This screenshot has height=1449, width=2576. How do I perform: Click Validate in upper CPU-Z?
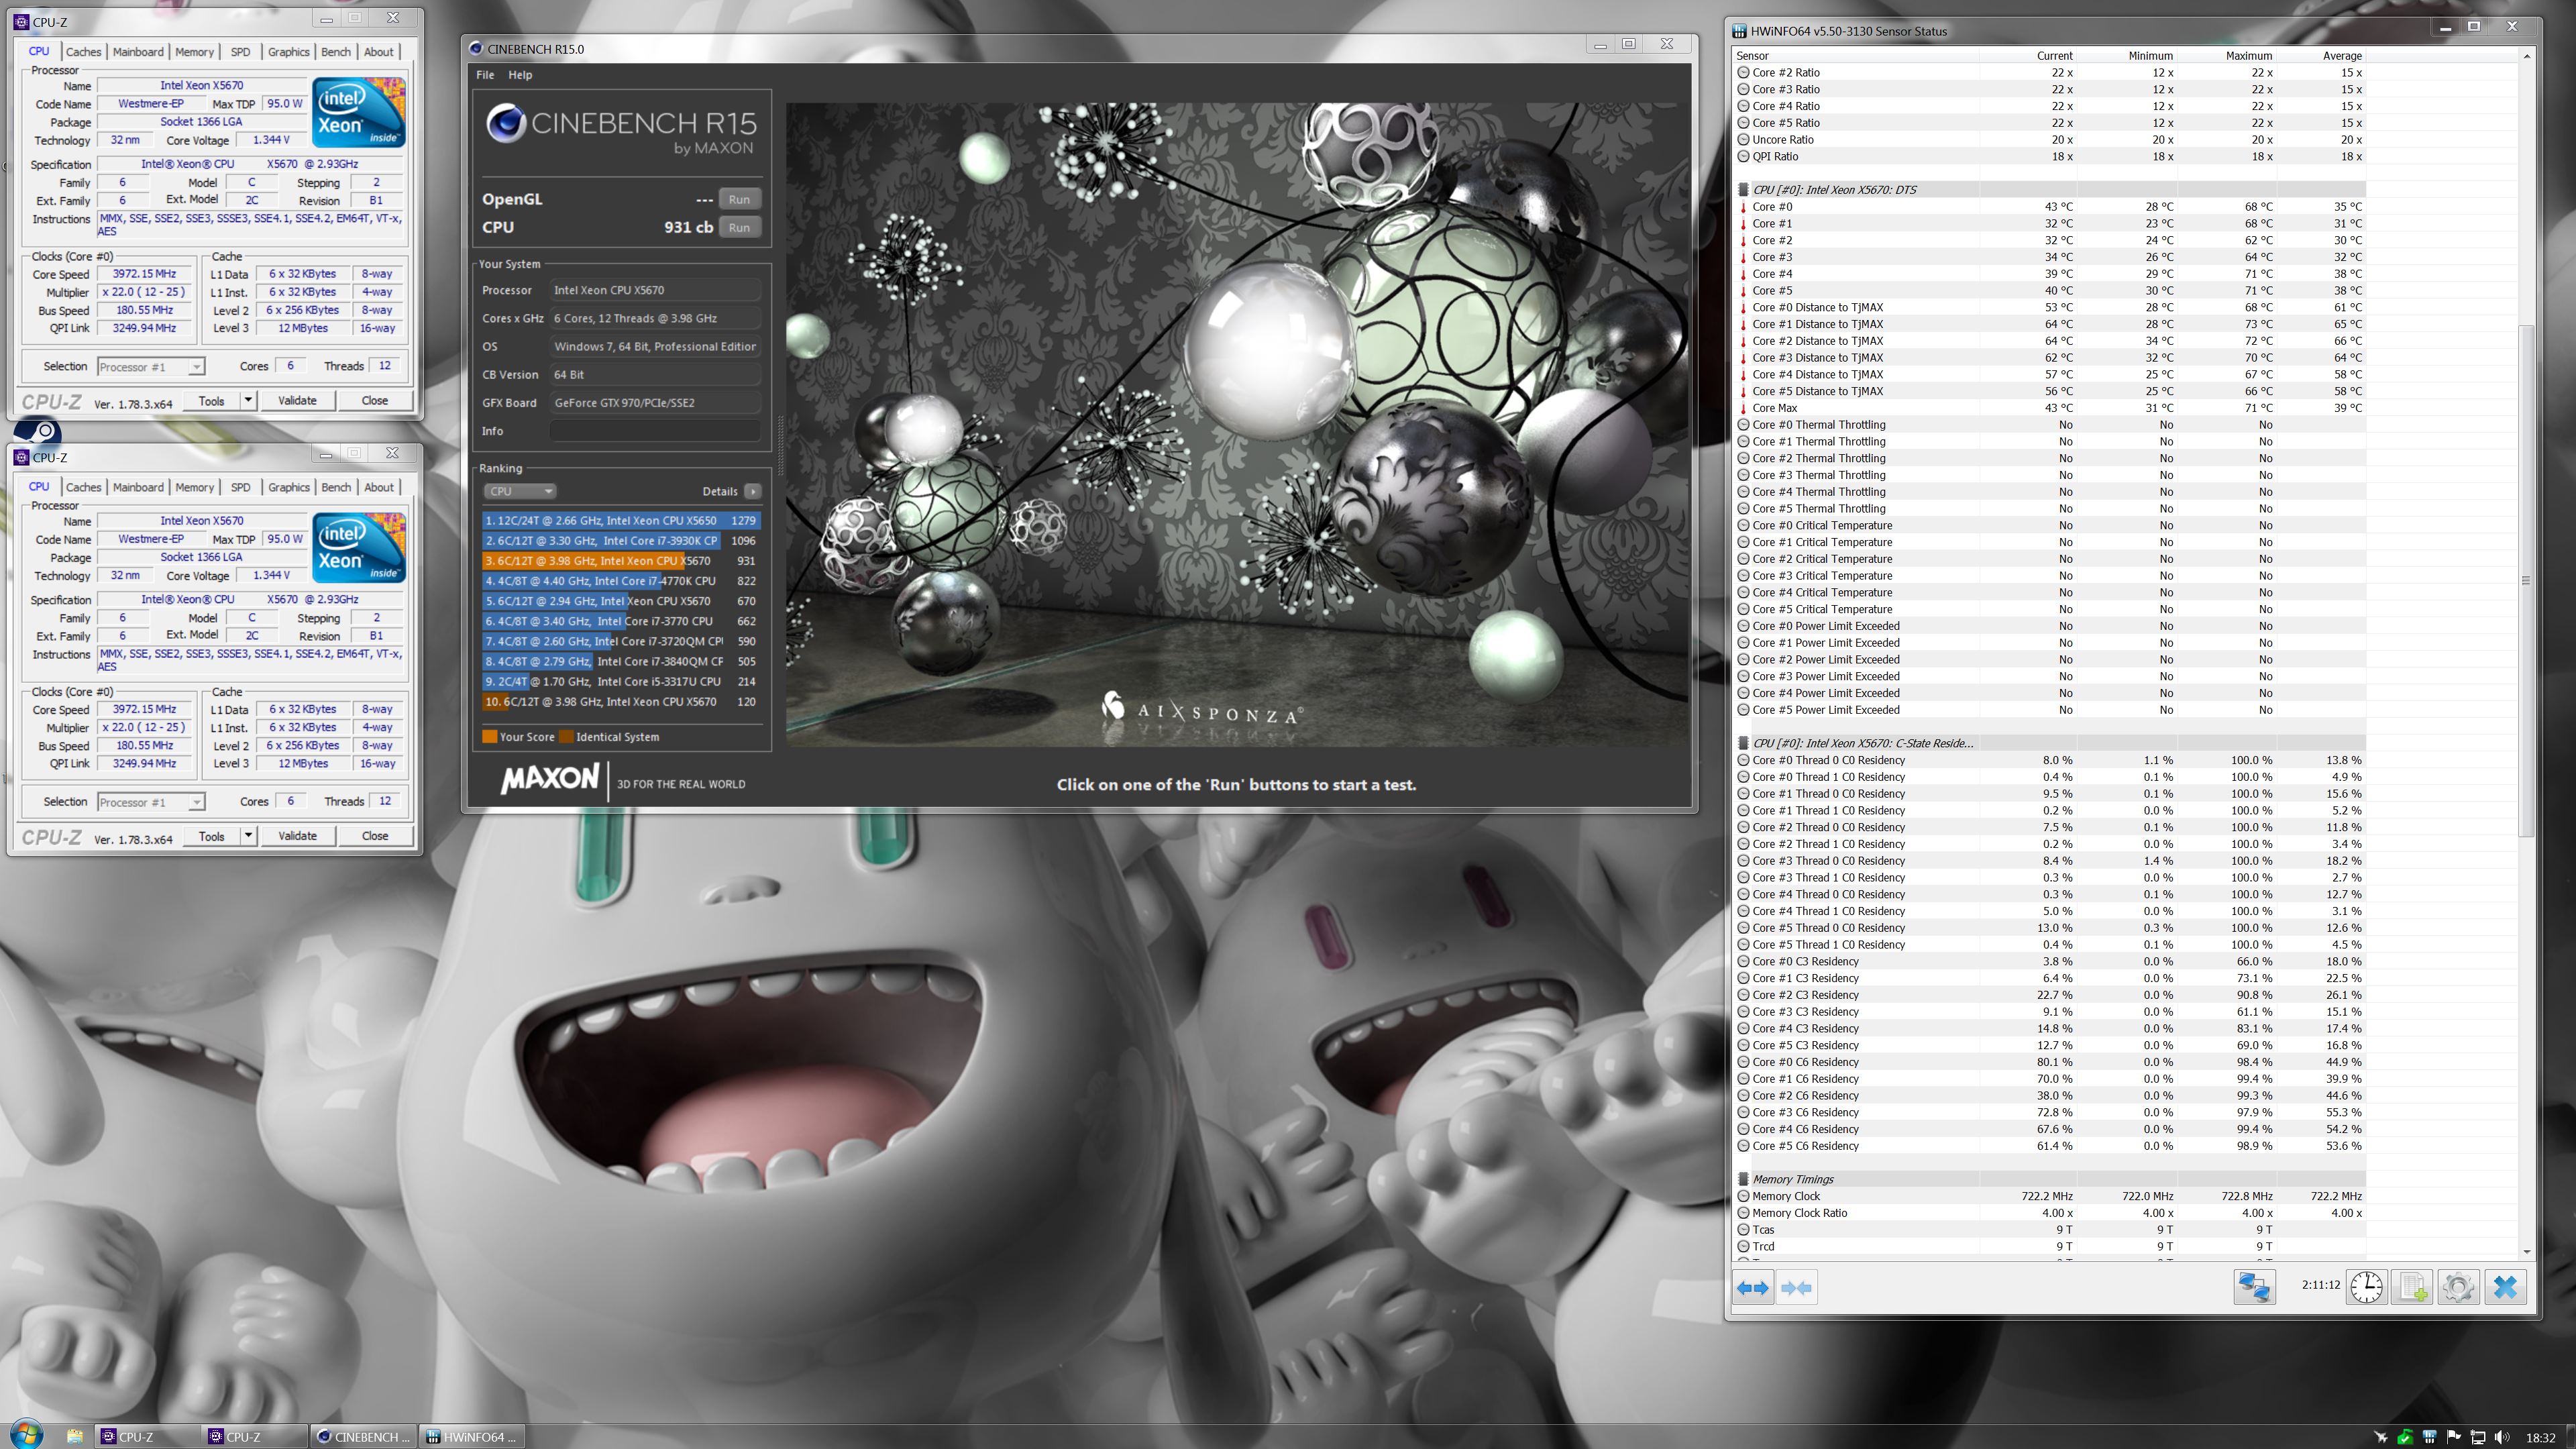point(297,400)
